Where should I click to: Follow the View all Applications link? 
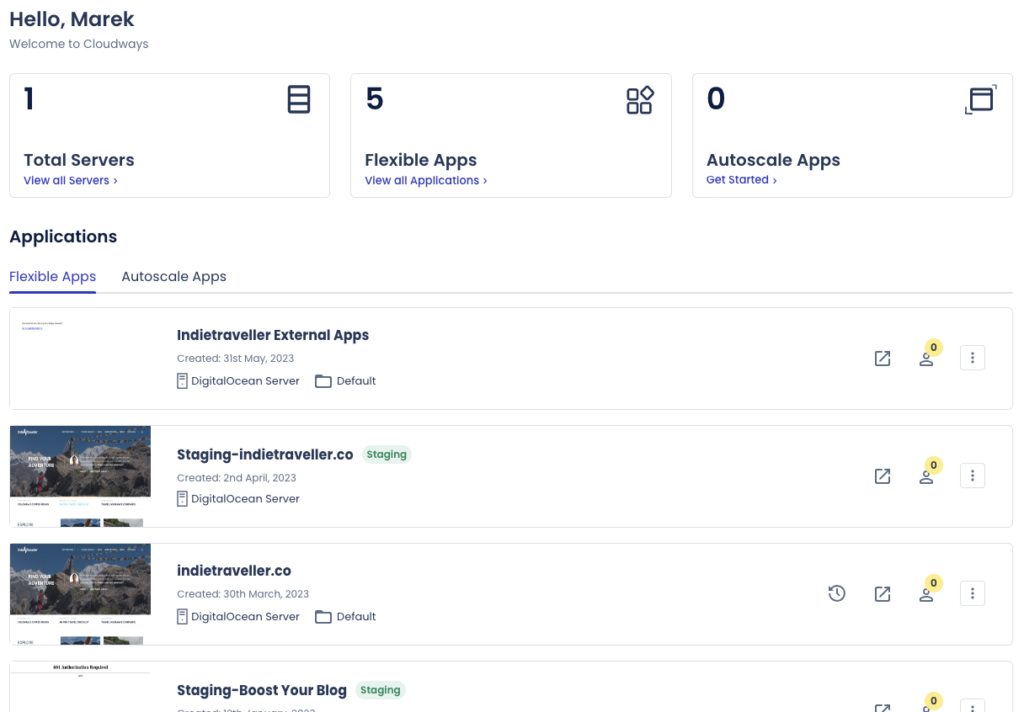[x=426, y=180]
